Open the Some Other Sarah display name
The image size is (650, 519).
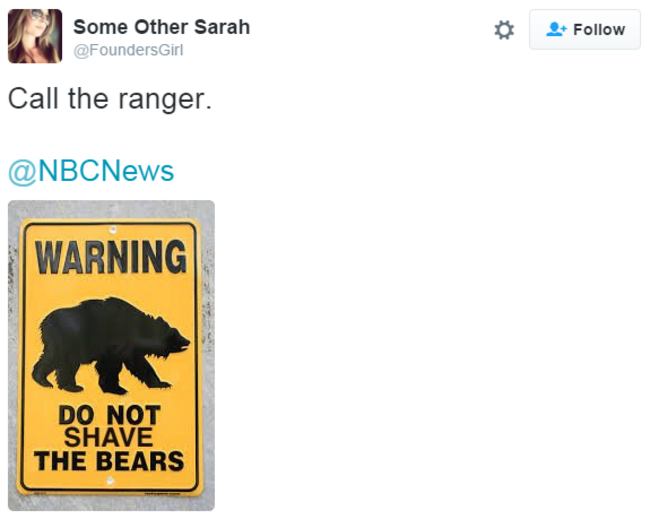coord(162,27)
